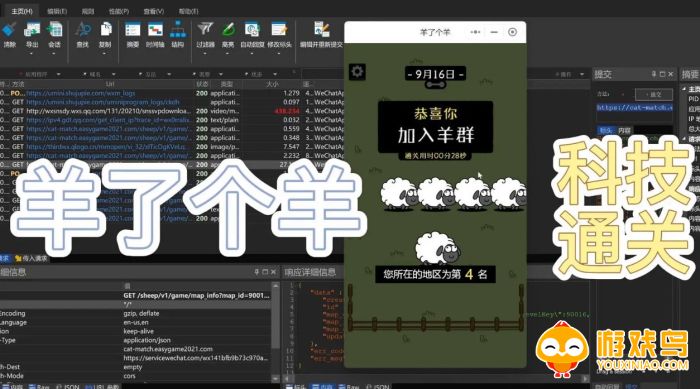This screenshot has width=700, height=389.
Task: Expand the 修改标头 dropdown arrow
Action: (279, 54)
